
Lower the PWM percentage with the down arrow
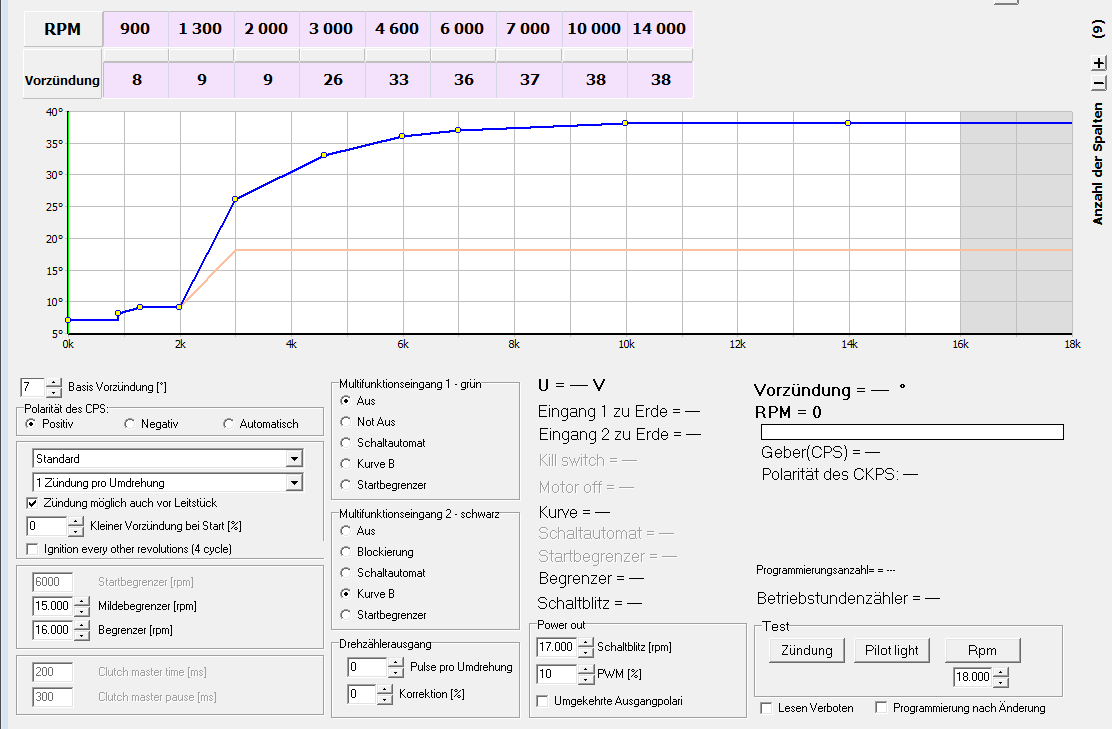pyautogui.click(x=586, y=679)
